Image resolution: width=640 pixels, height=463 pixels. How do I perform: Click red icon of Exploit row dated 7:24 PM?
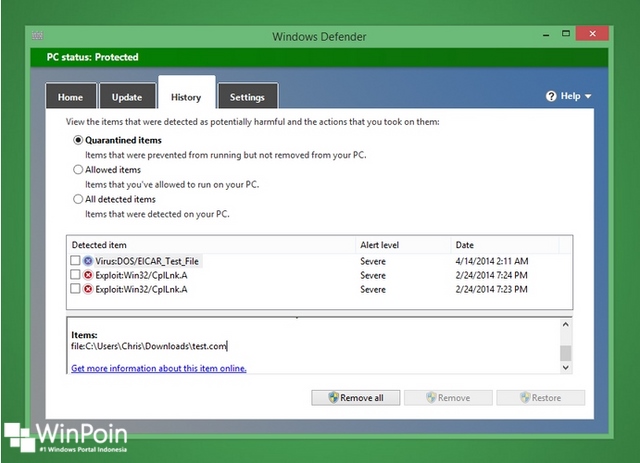88,275
